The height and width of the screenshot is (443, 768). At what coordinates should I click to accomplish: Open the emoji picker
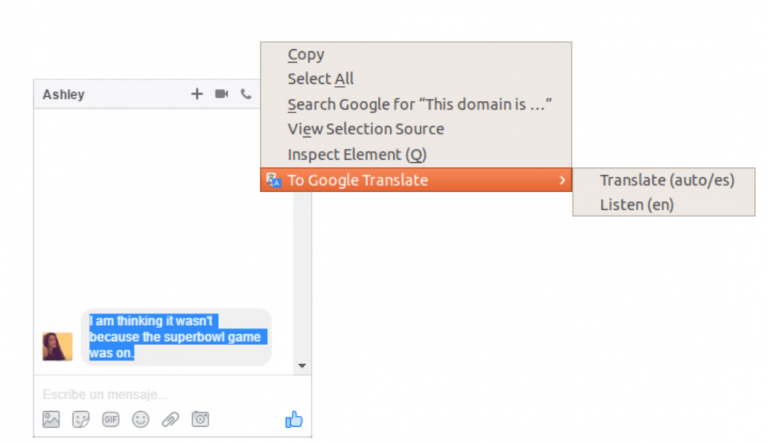point(141,420)
